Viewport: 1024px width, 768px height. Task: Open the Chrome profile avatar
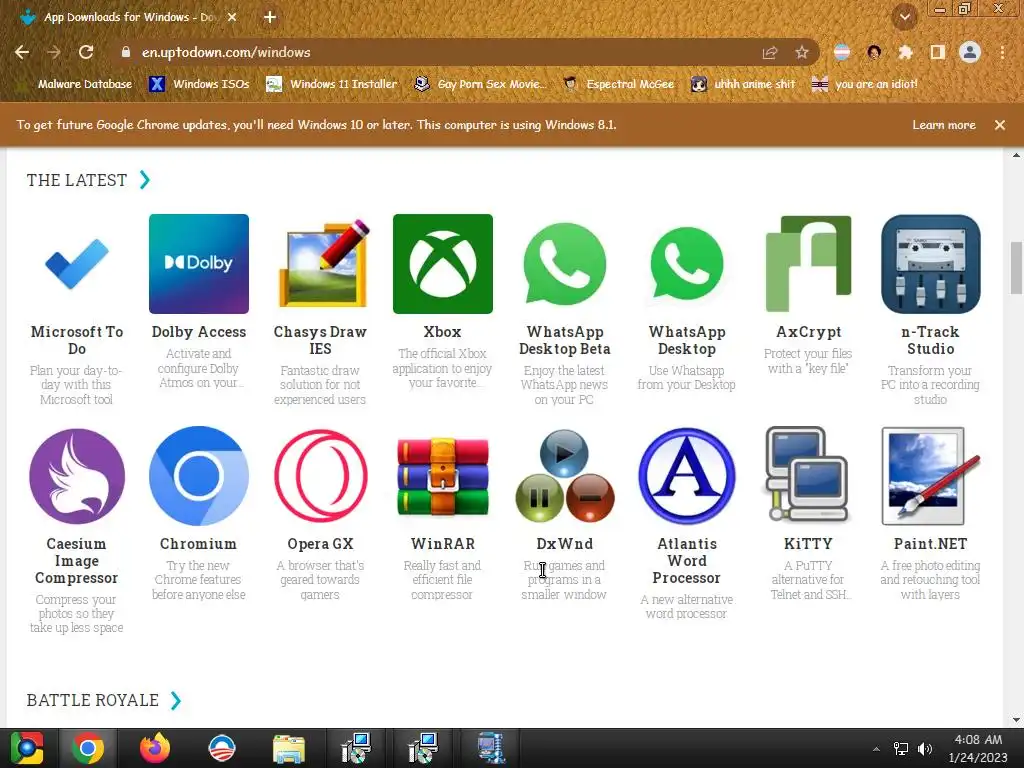coord(970,52)
